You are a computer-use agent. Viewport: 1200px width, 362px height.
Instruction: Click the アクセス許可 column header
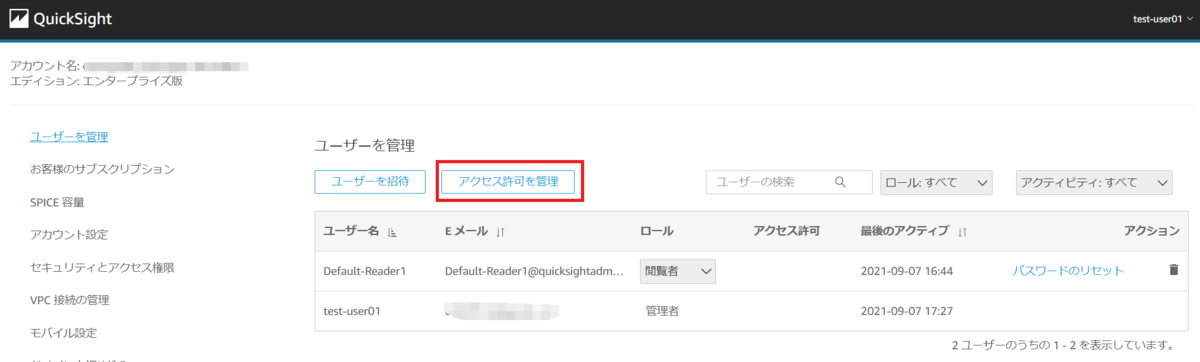click(x=786, y=231)
